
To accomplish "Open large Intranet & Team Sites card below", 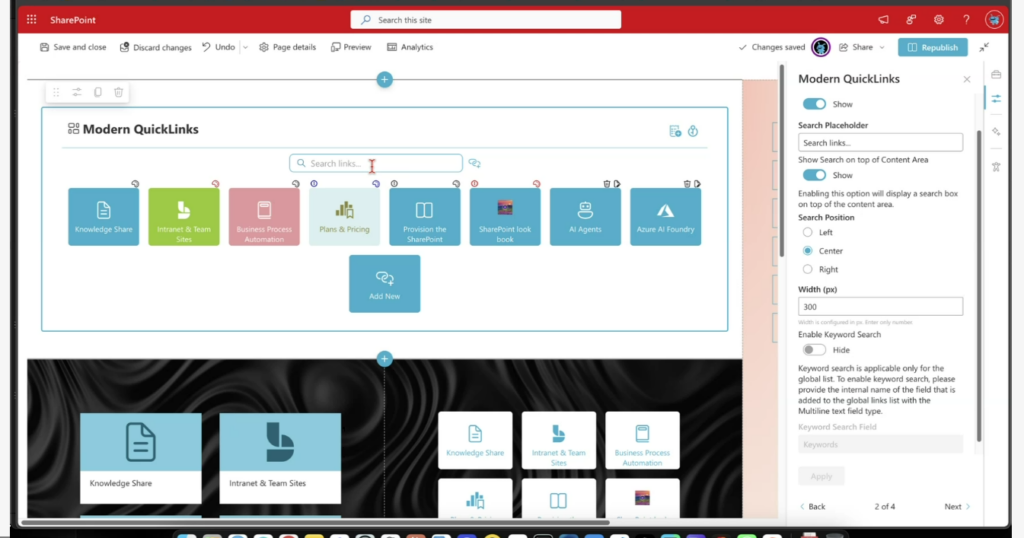I will click(x=280, y=458).
